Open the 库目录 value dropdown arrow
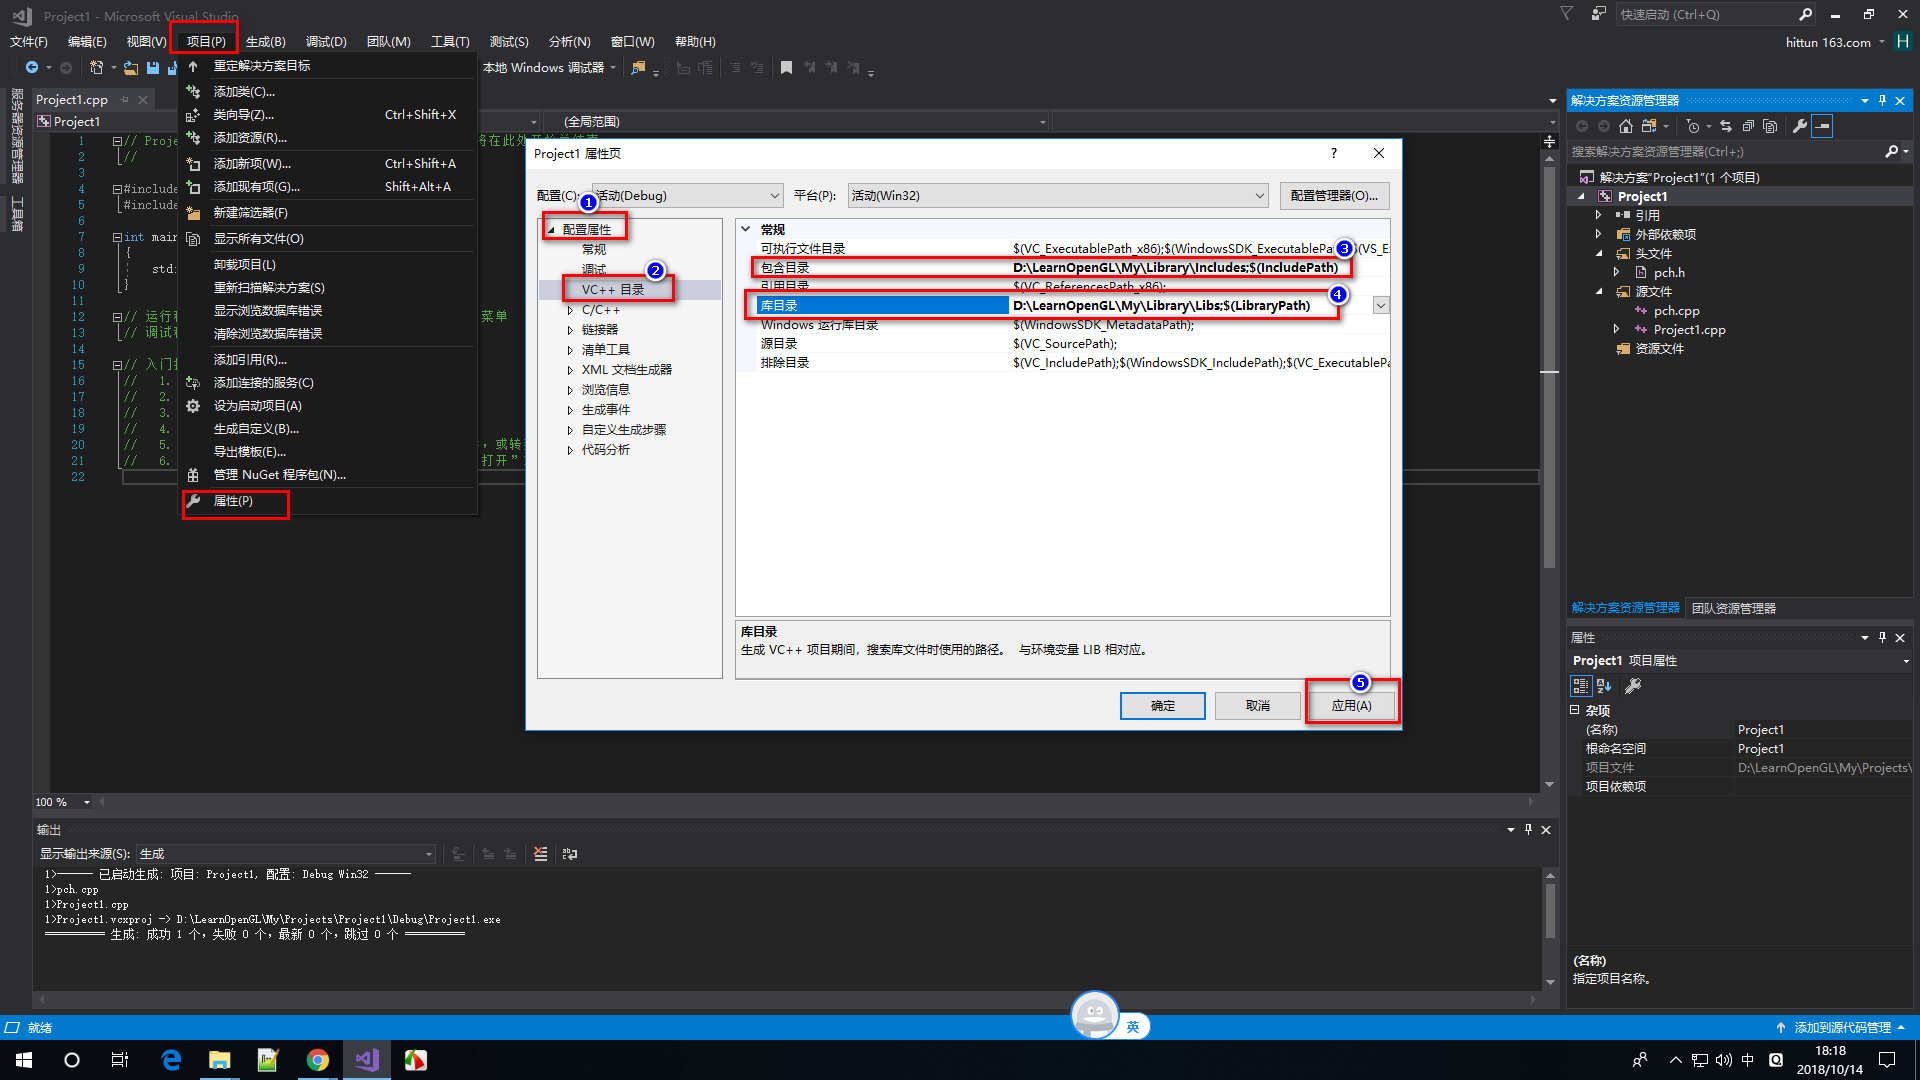The image size is (1920, 1080). (1381, 305)
